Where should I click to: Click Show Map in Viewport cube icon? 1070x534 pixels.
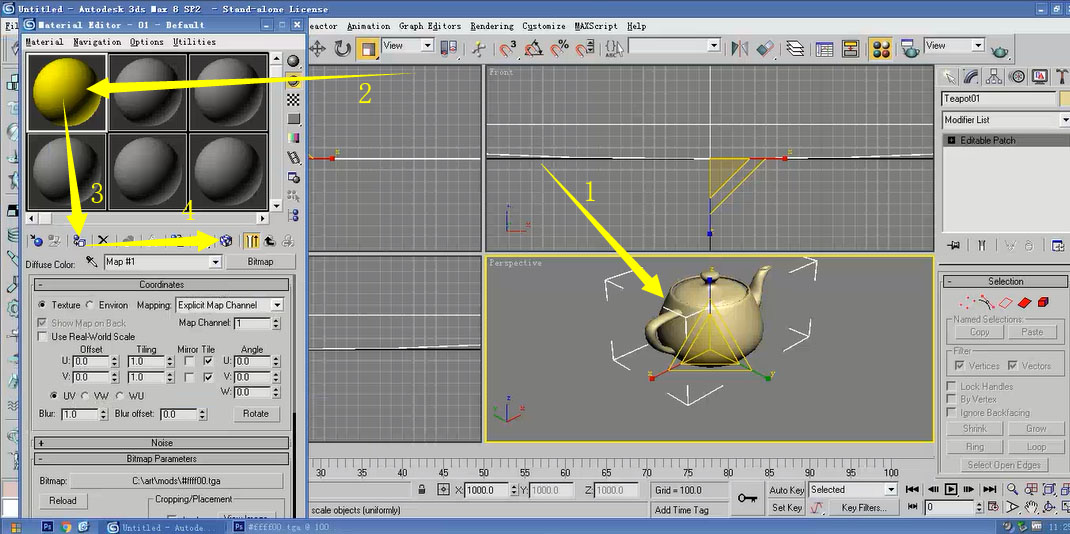227,240
